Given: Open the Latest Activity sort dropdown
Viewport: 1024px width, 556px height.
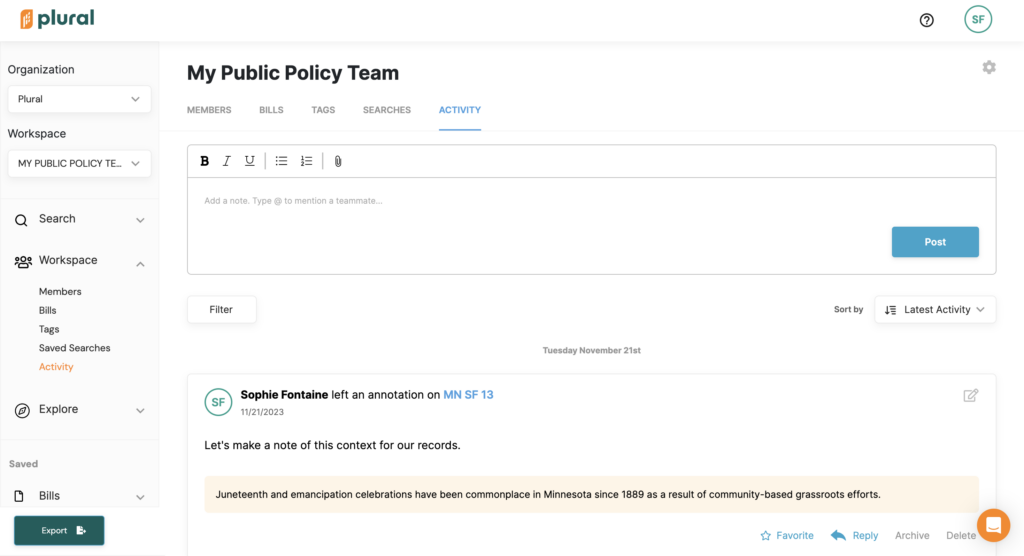Looking at the screenshot, I should [x=935, y=310].
